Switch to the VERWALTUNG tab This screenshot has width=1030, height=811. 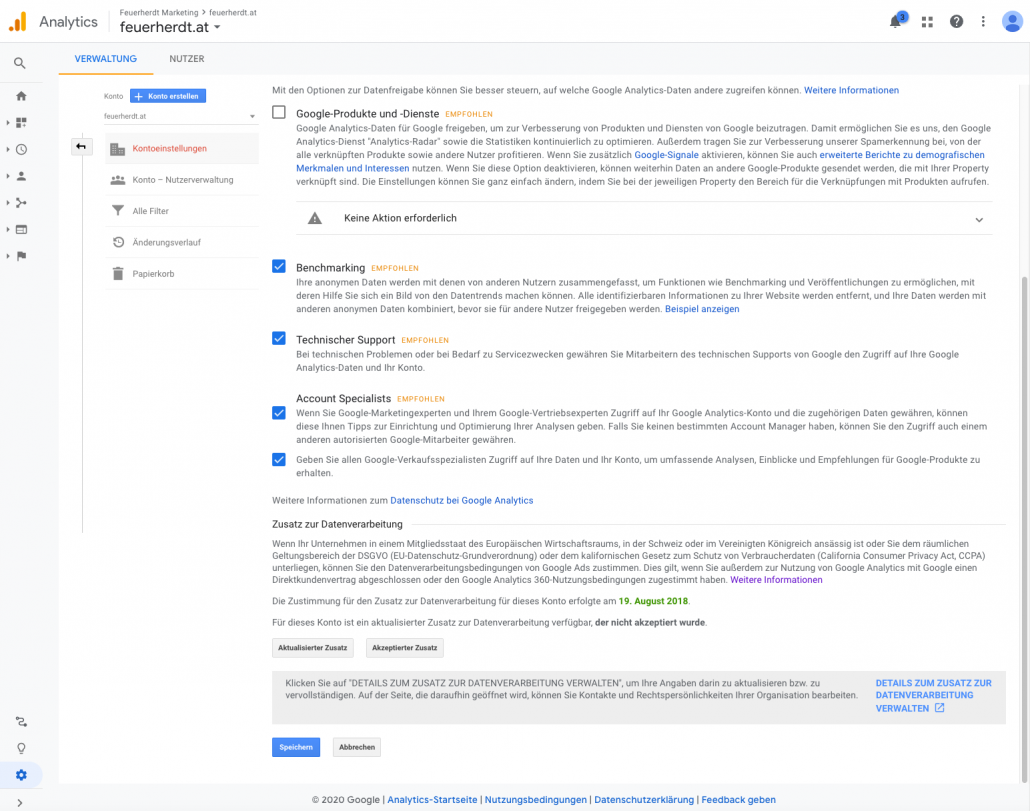click(106, 59)
